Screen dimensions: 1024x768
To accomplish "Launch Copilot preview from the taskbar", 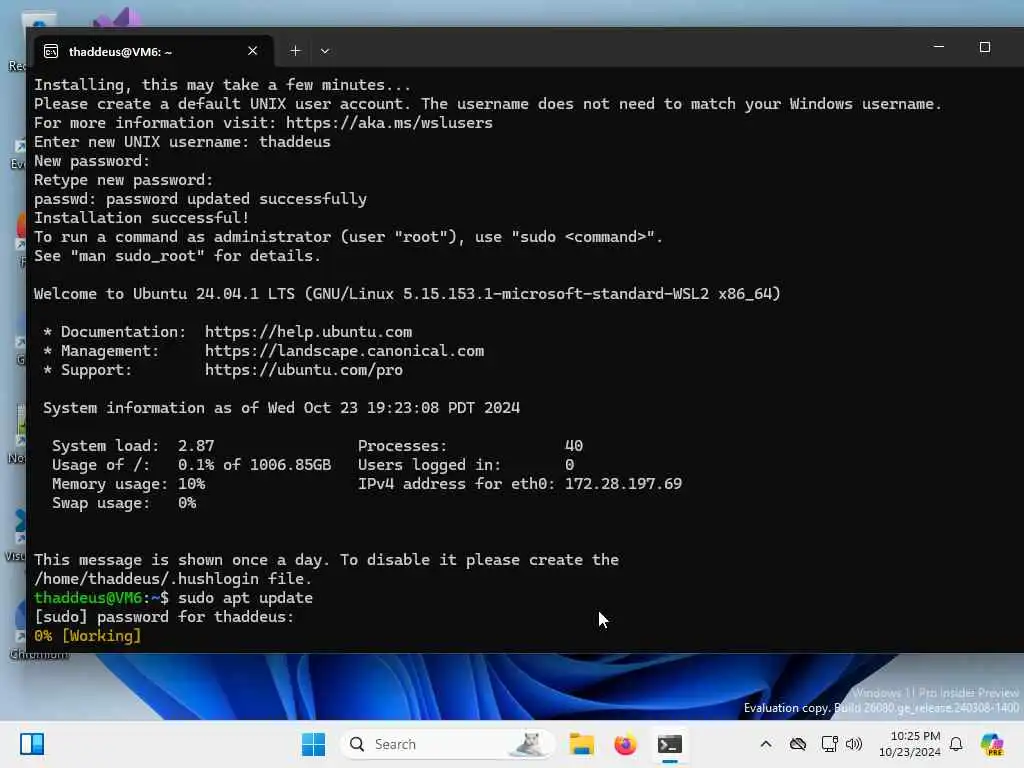I will 992,744.
